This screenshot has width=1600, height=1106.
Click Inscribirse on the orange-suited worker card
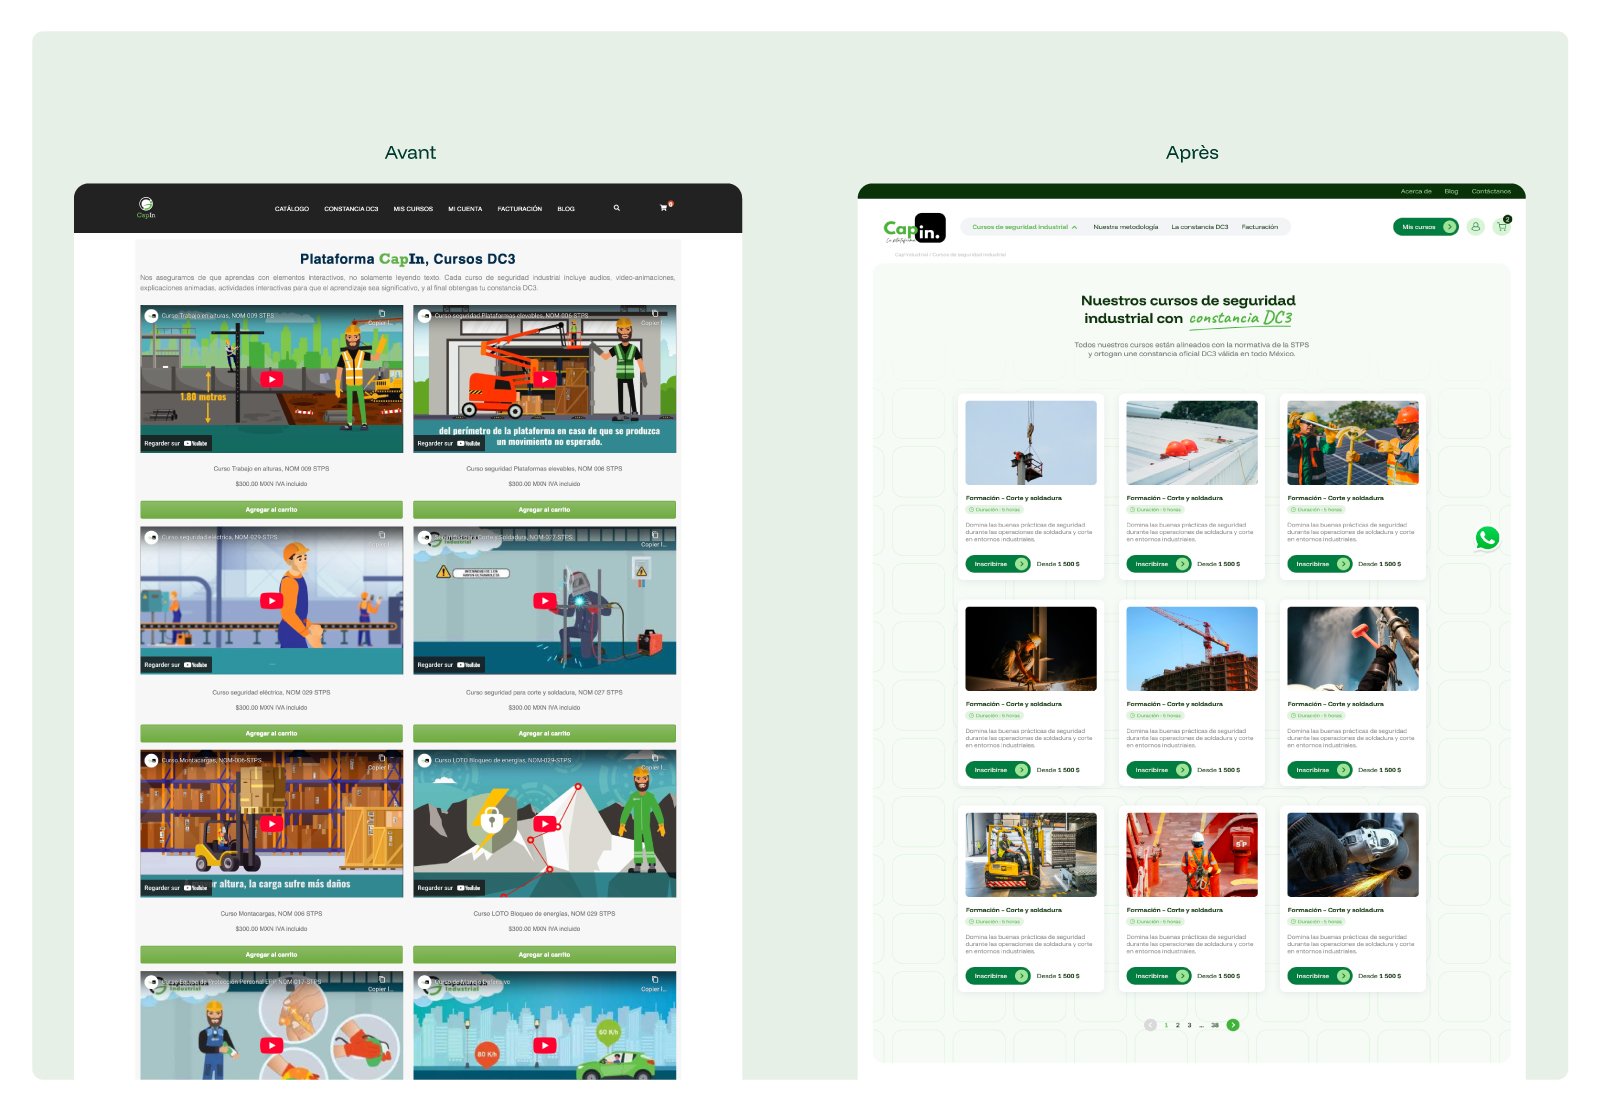[1159, 976]
